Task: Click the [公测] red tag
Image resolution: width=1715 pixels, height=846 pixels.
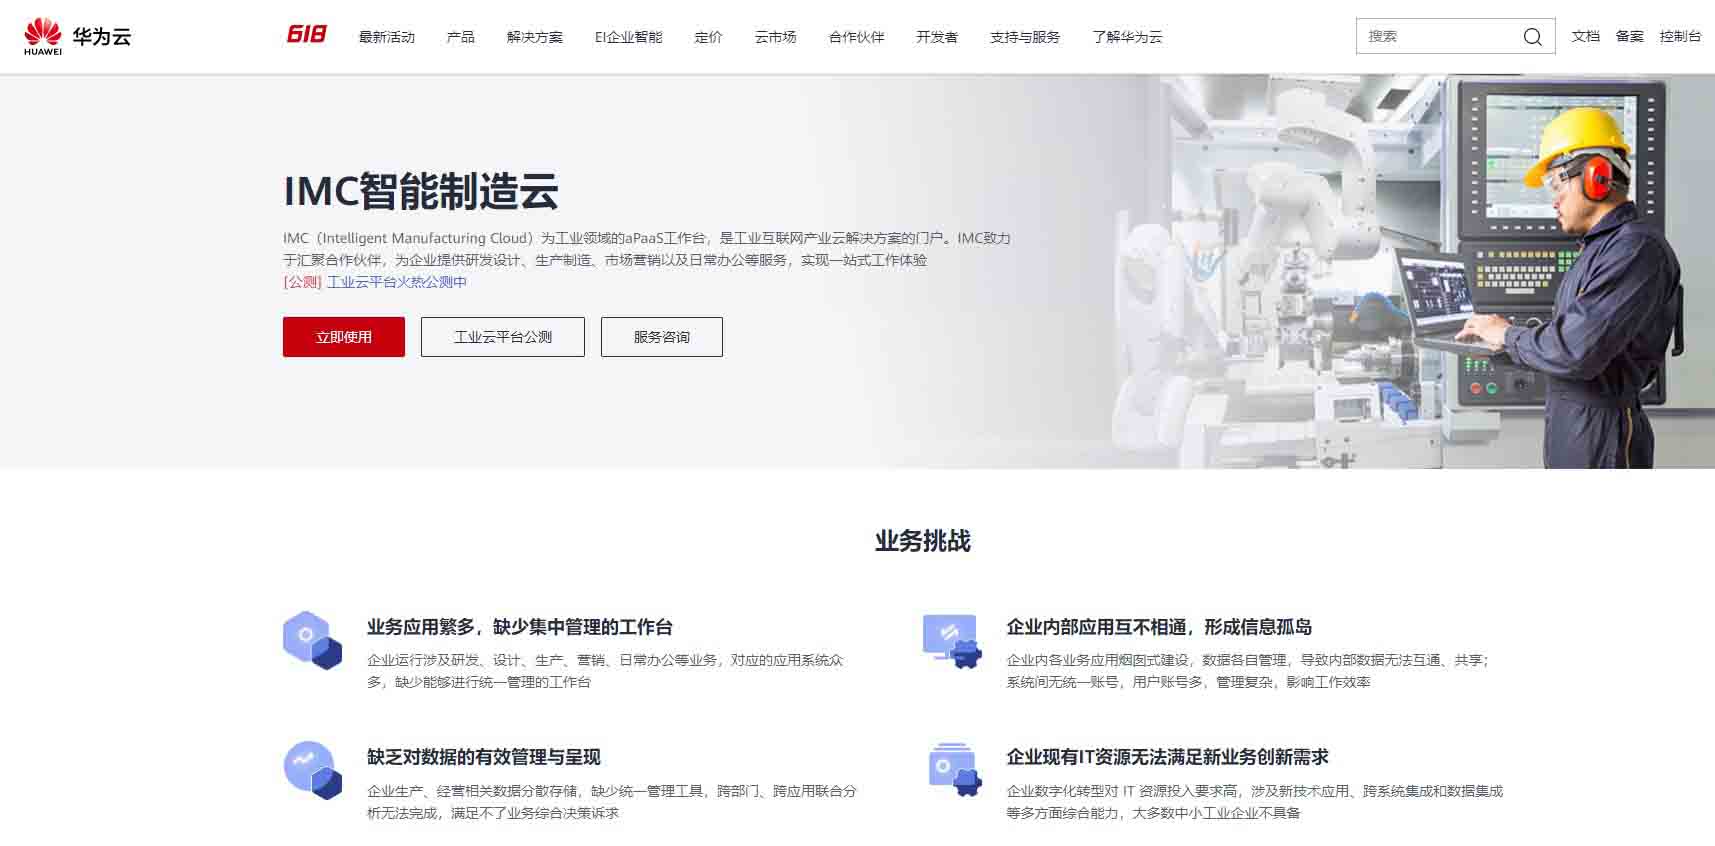Action: point(303,282)
